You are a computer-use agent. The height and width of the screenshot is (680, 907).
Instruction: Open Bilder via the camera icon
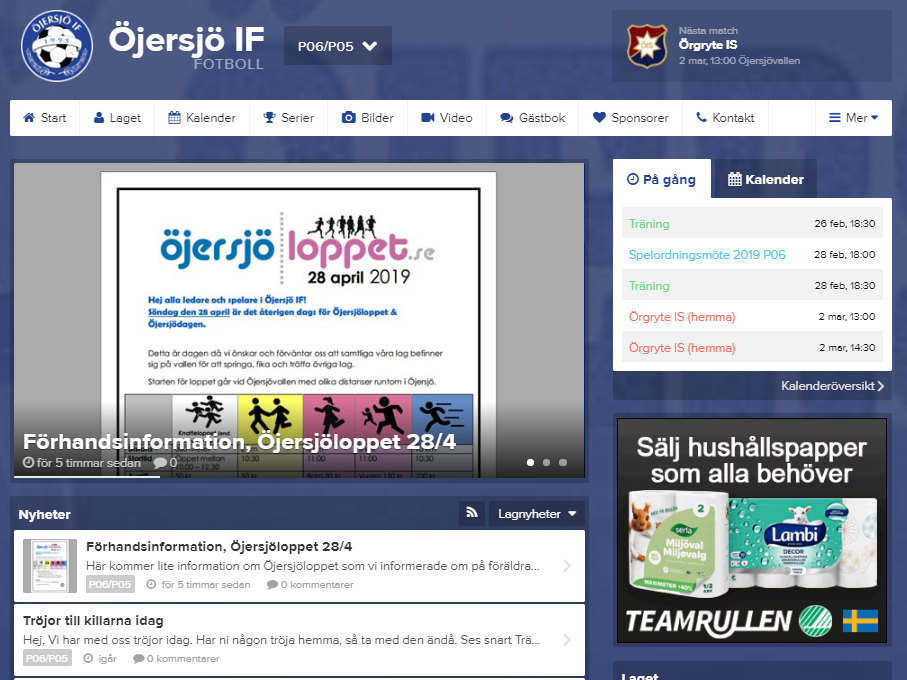(x=349, y=118)
